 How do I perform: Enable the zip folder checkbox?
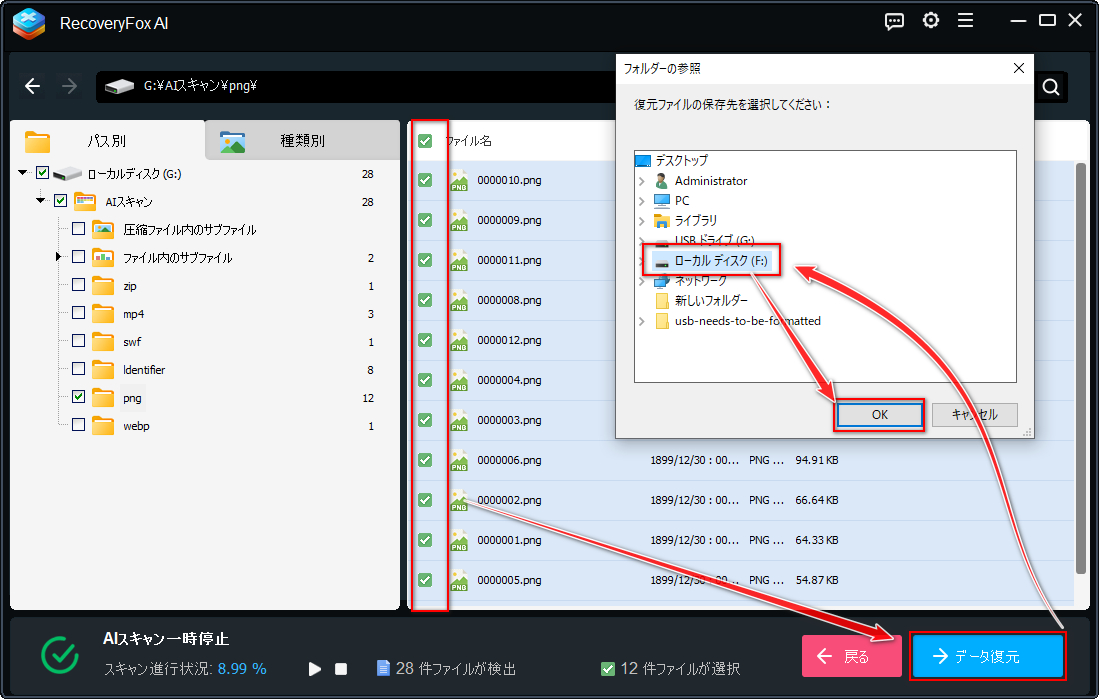[77, 285]
